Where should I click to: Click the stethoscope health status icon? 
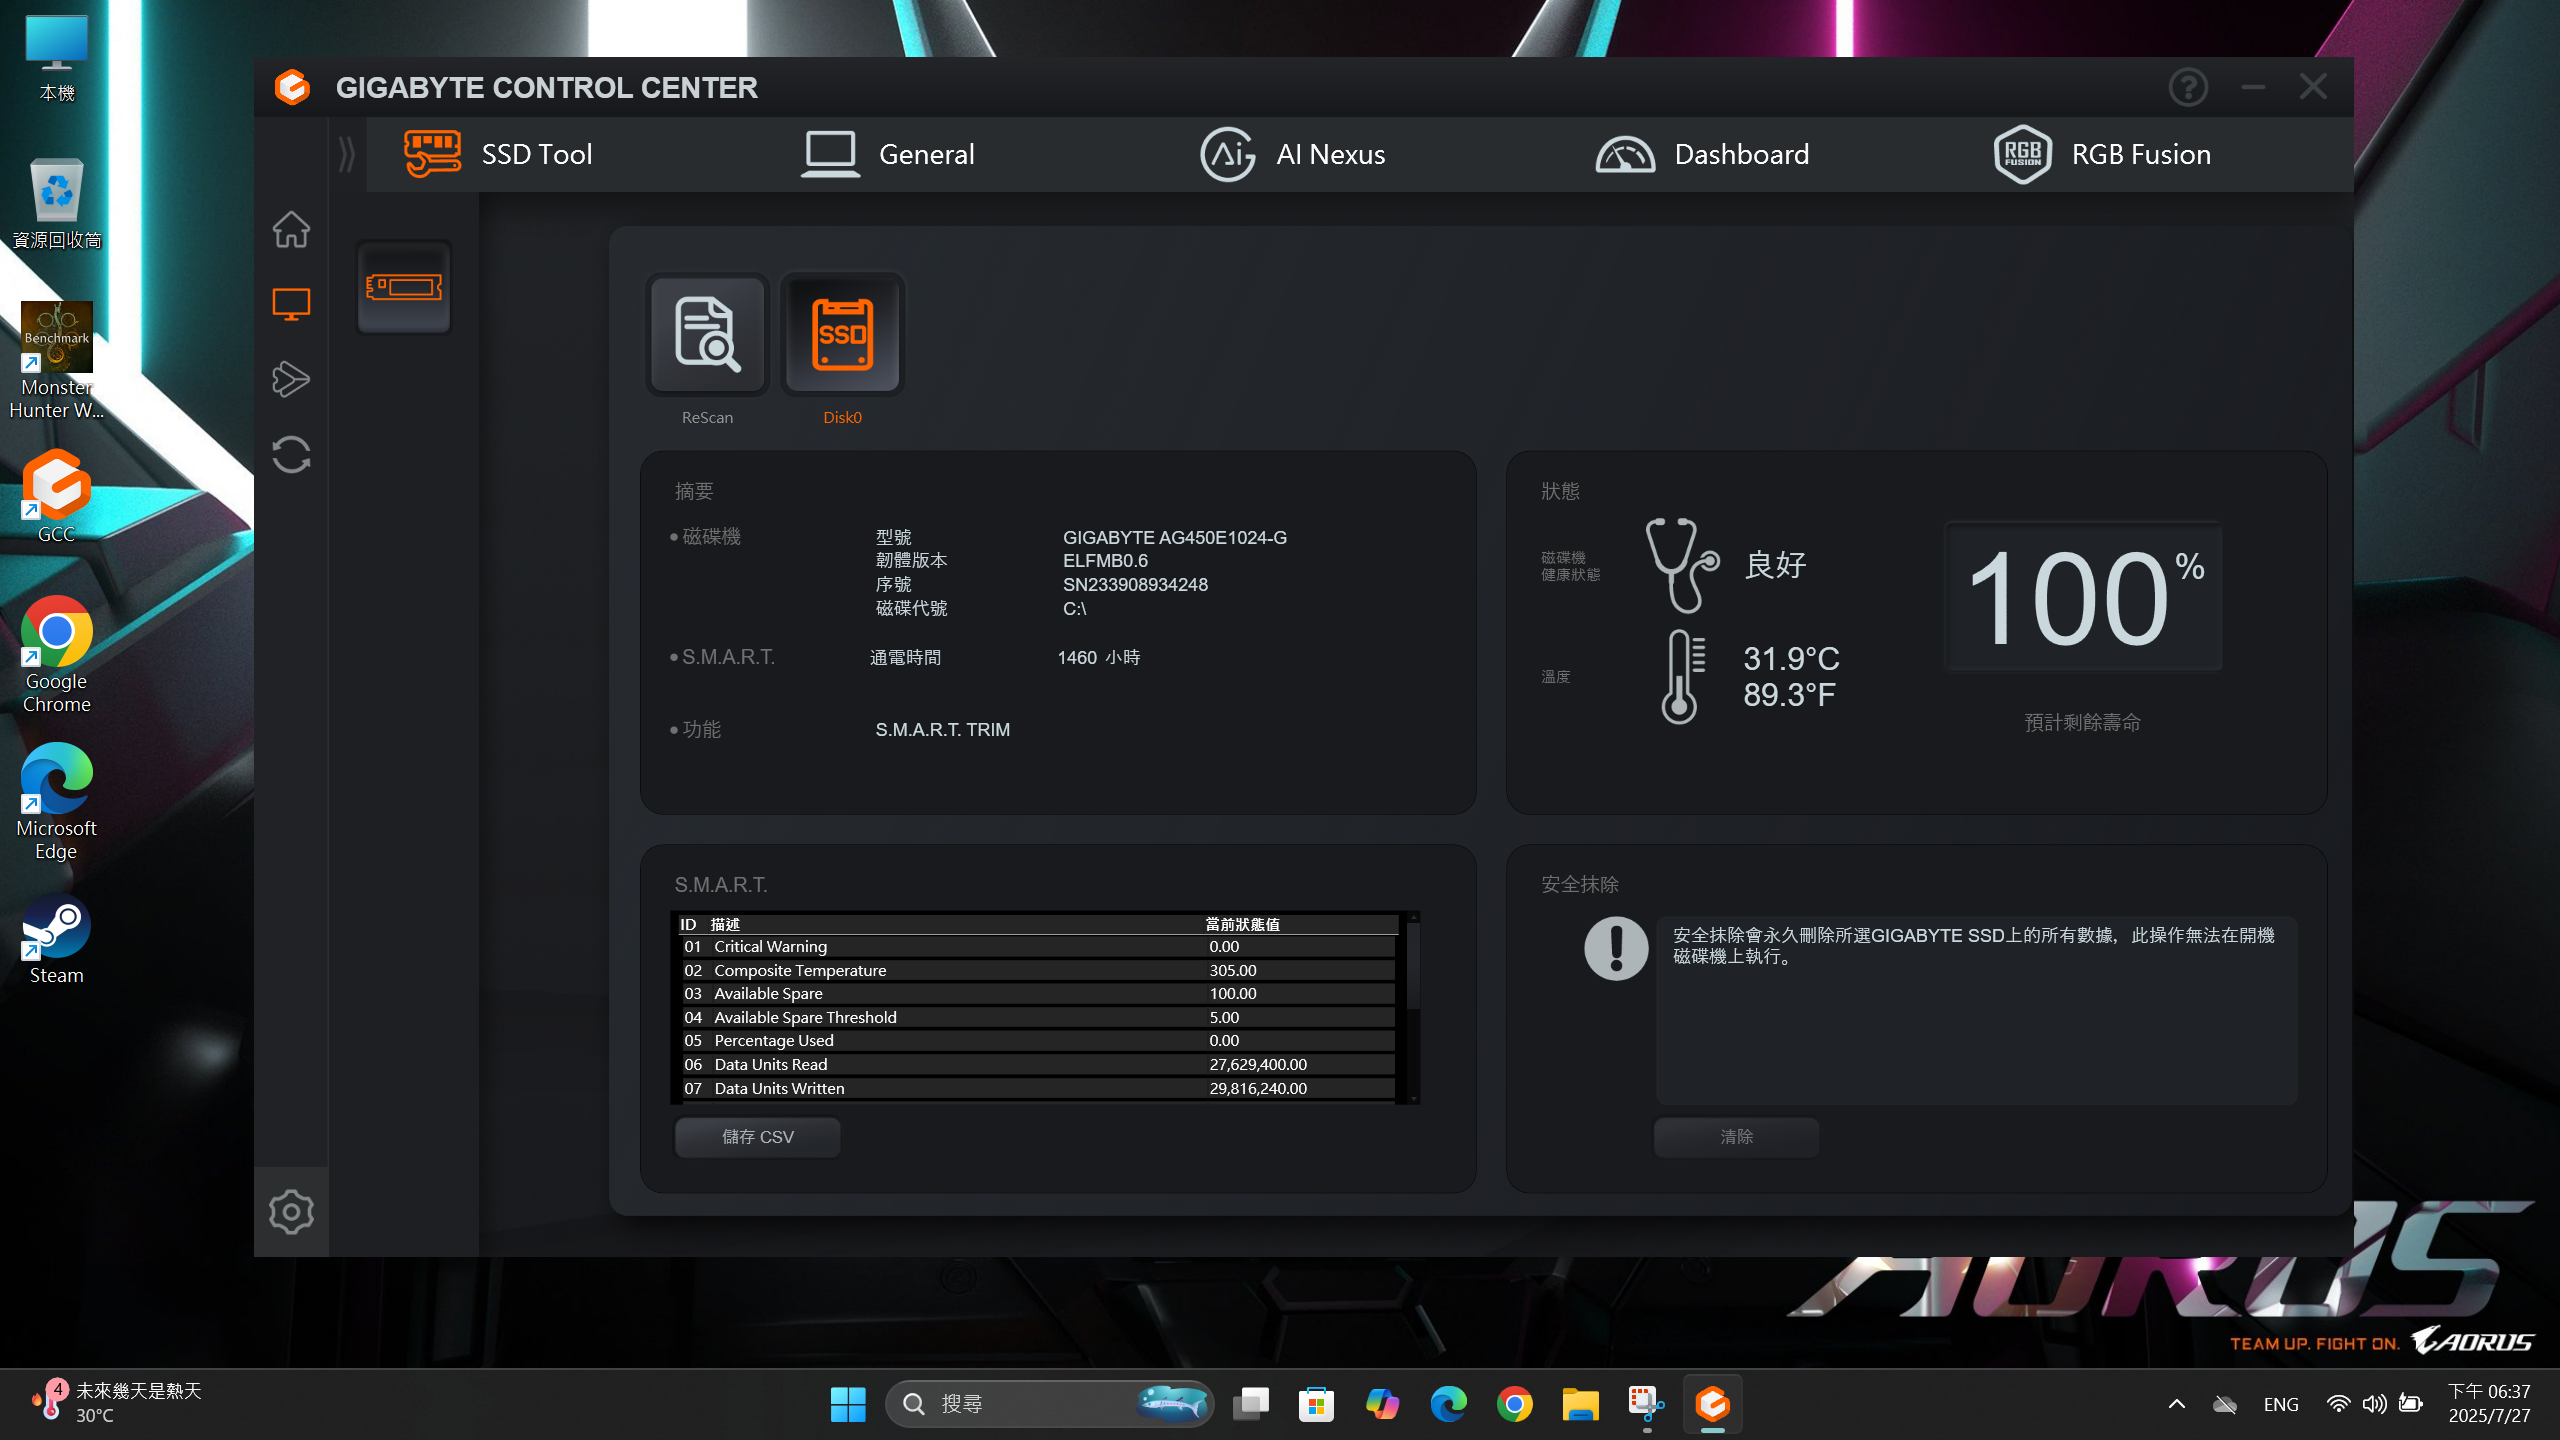[1682, 565]
